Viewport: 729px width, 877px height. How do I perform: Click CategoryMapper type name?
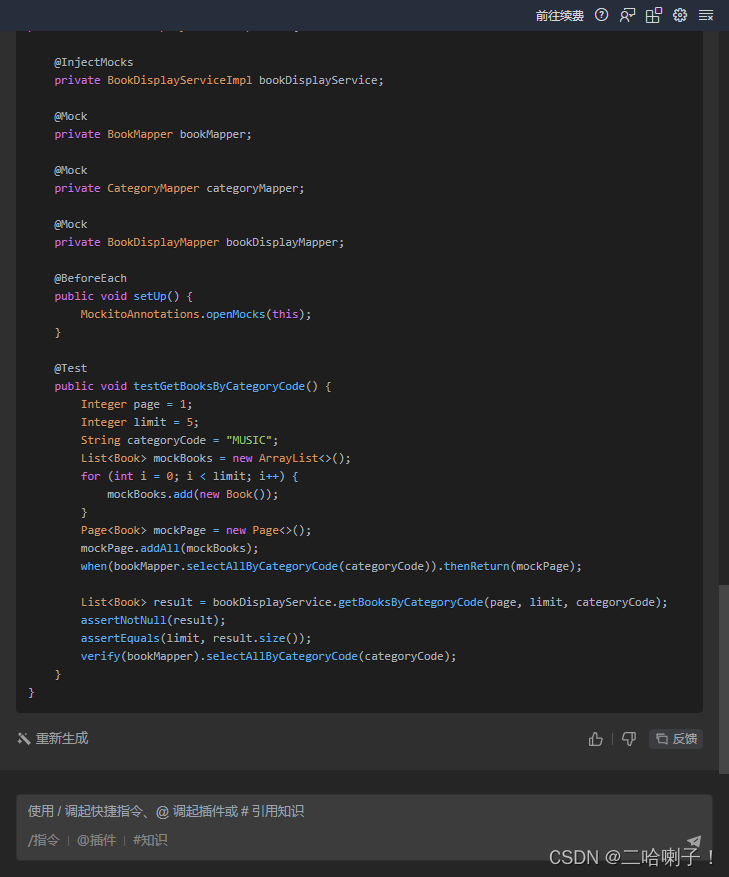(x=153, y=188)
